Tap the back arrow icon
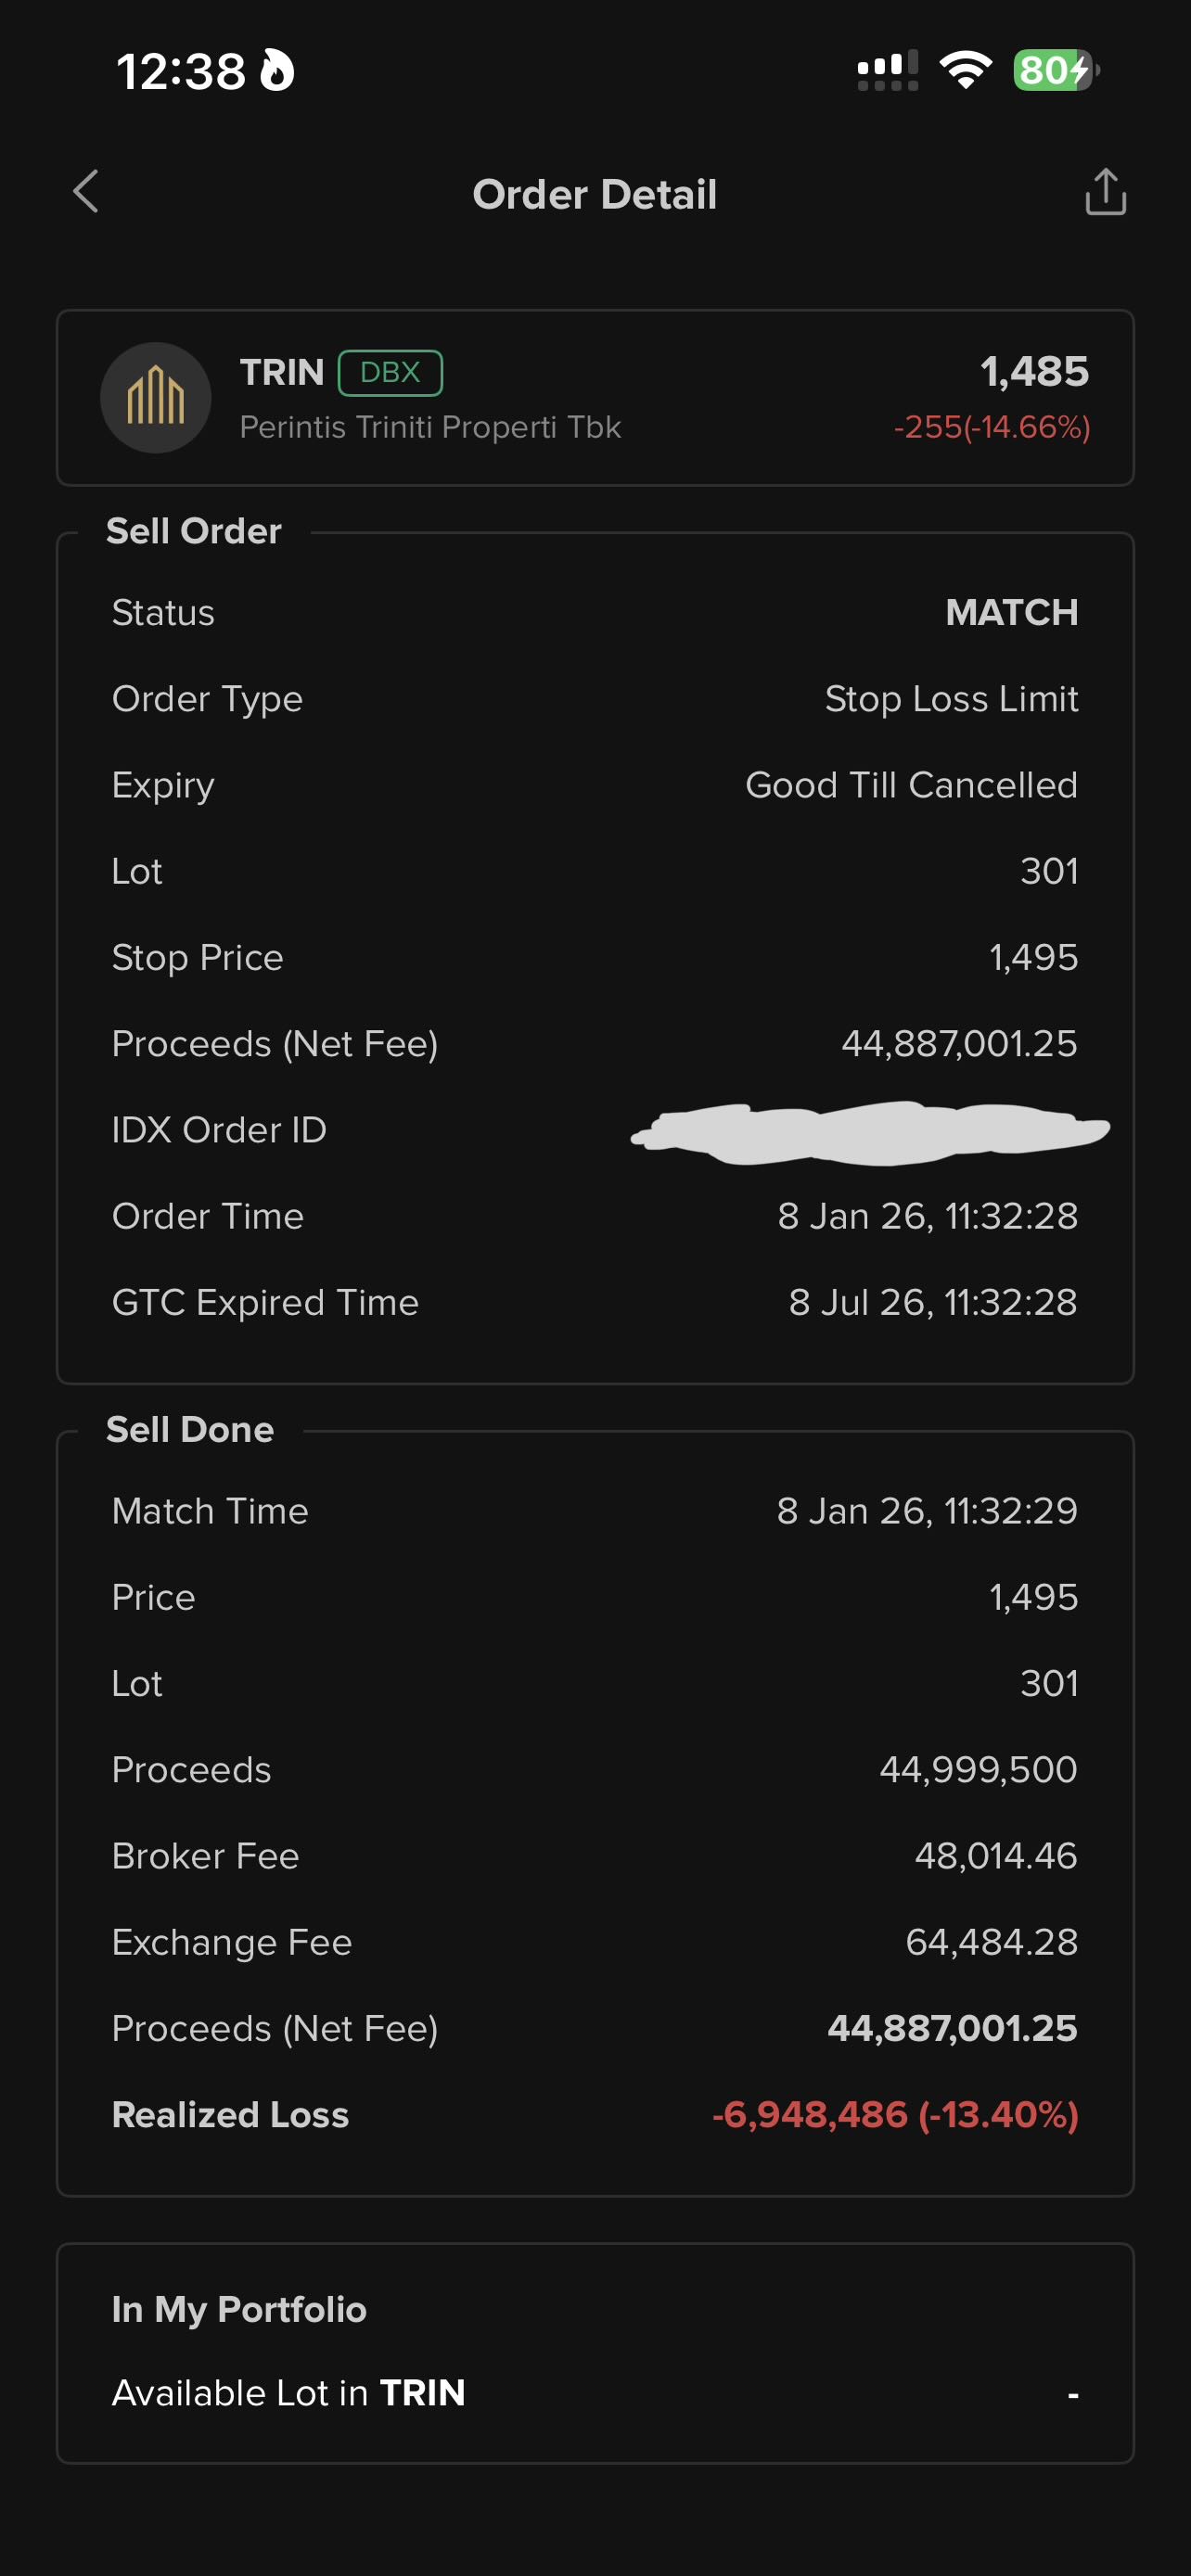1191x2576 pixels. [x=87, y=191]
